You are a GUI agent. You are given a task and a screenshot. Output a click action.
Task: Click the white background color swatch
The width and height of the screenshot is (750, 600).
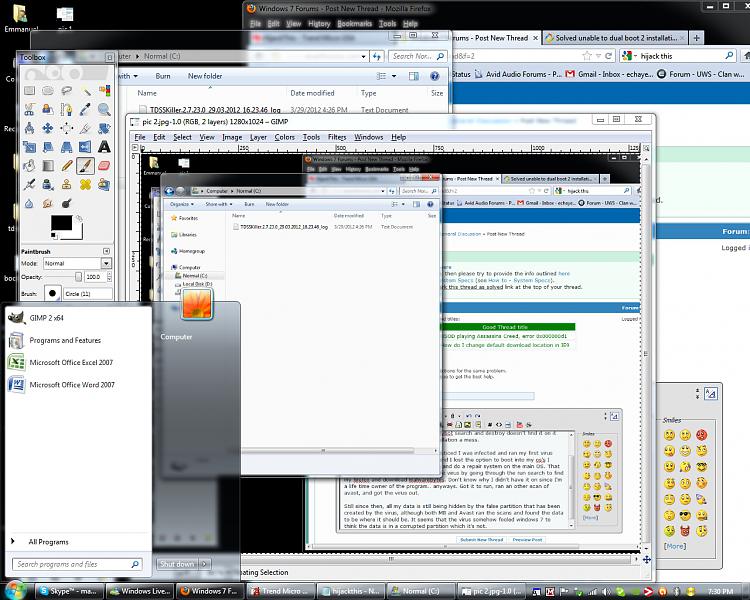click(x=77, y=233)
